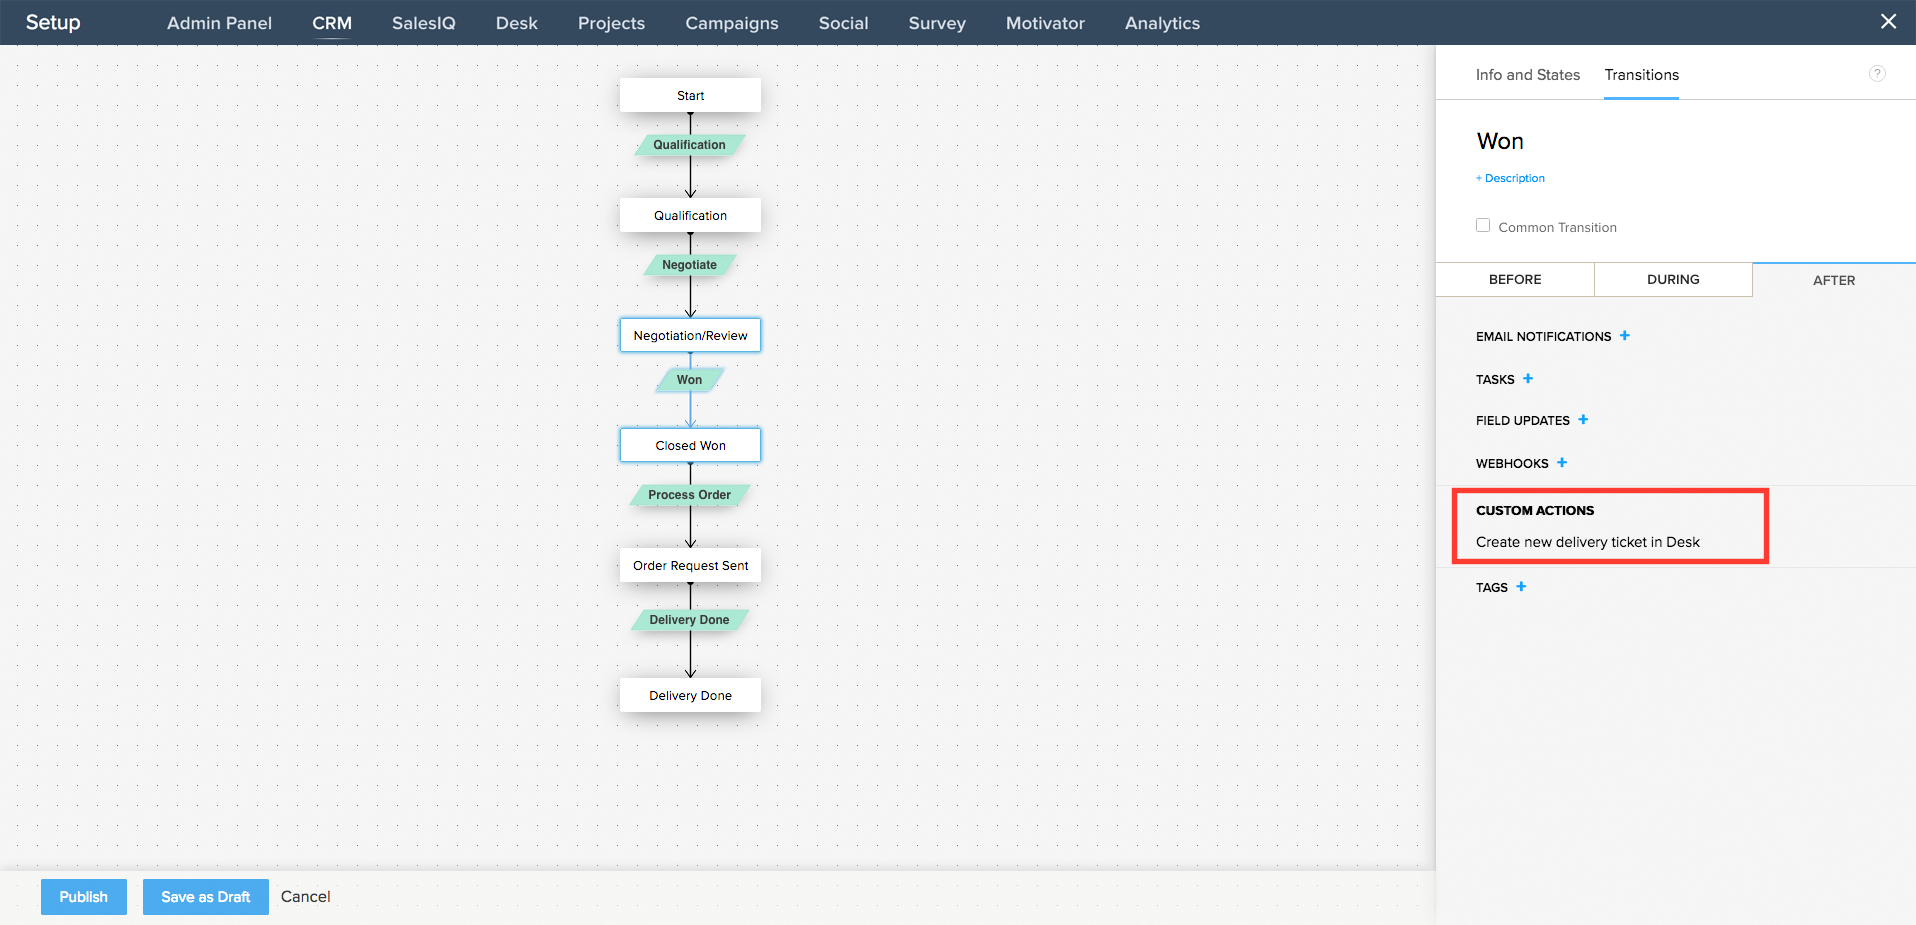Add a description via + Description link
Image resolution: width=1916 pixels, height=925 pixels.
1510,178
